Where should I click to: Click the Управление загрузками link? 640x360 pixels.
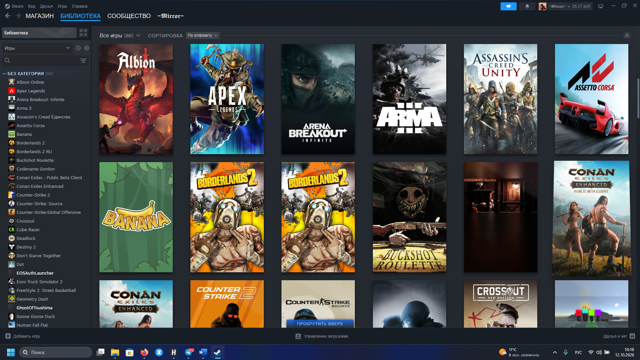326,336
